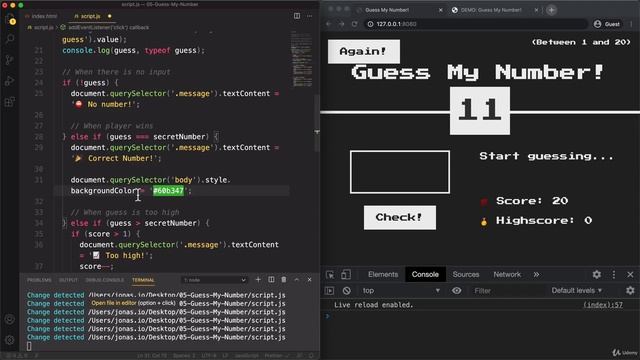640x360 pixels.
Task: Switch to the DEBUG CONSOLE panel tab
Action: [x=105, y=280]
